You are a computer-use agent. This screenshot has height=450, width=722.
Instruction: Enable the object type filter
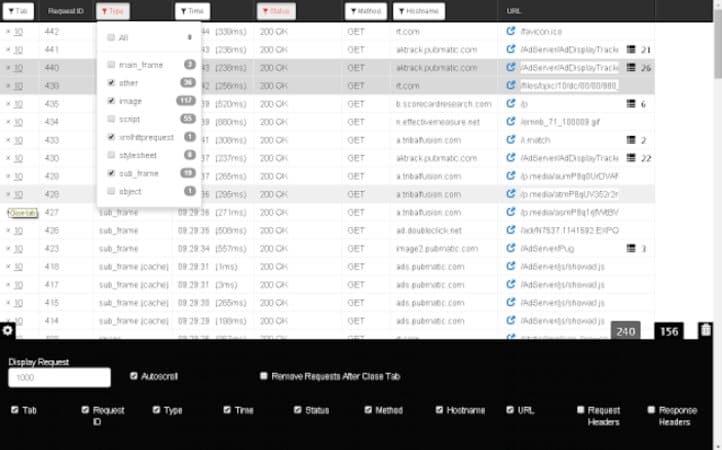[111, 191]
